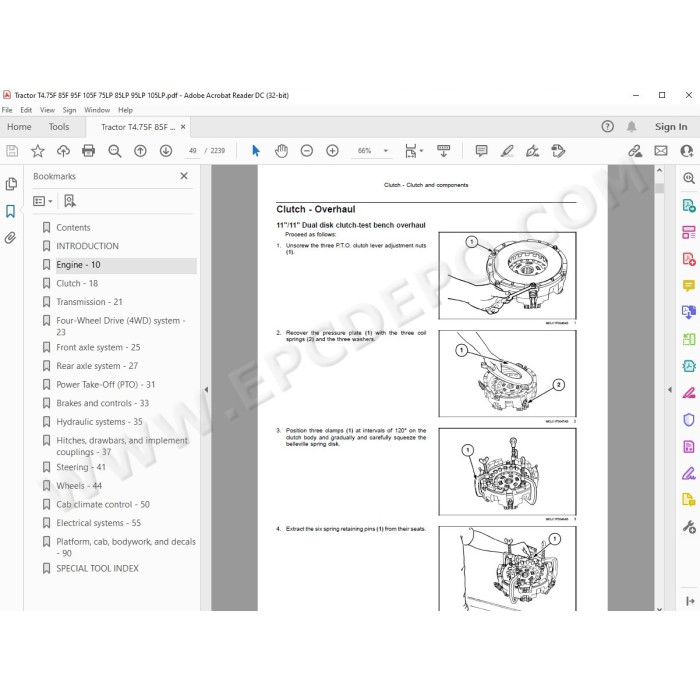Open the Window menu
Viewport: 700px width, 700px height.
coord(97,110)
